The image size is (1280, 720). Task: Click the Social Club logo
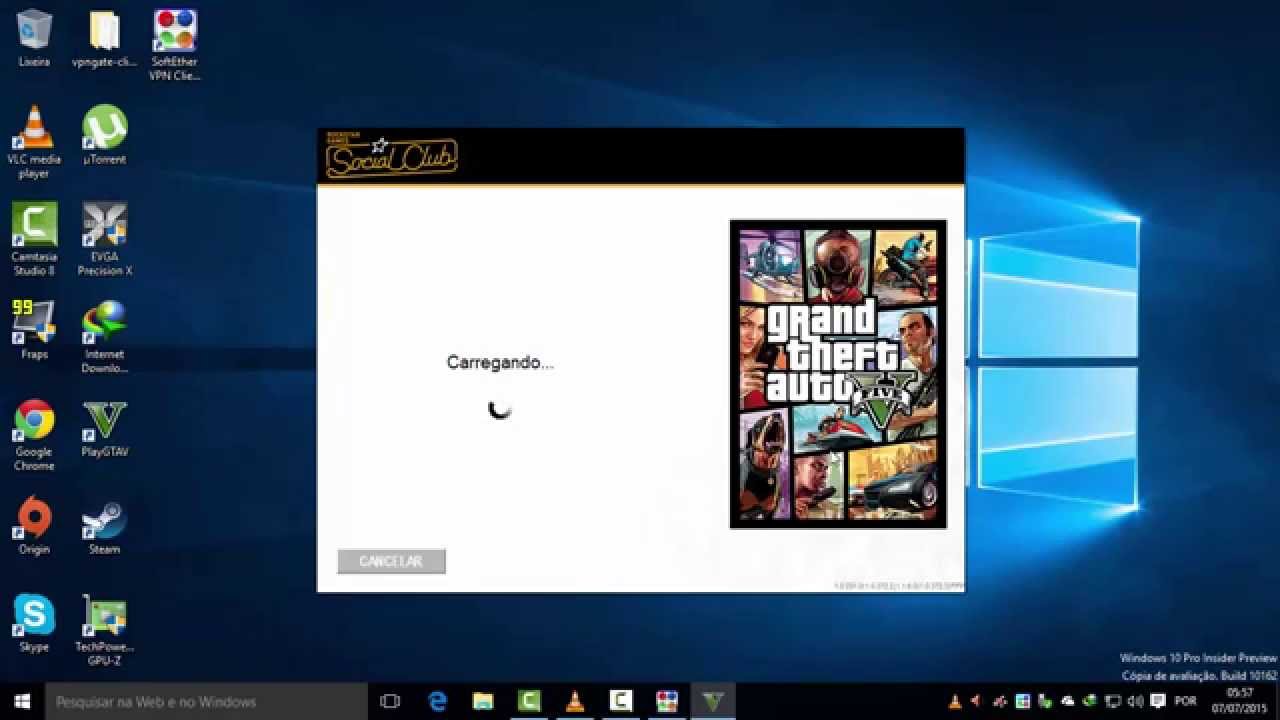pyautogui.click(x=391, y=157)
